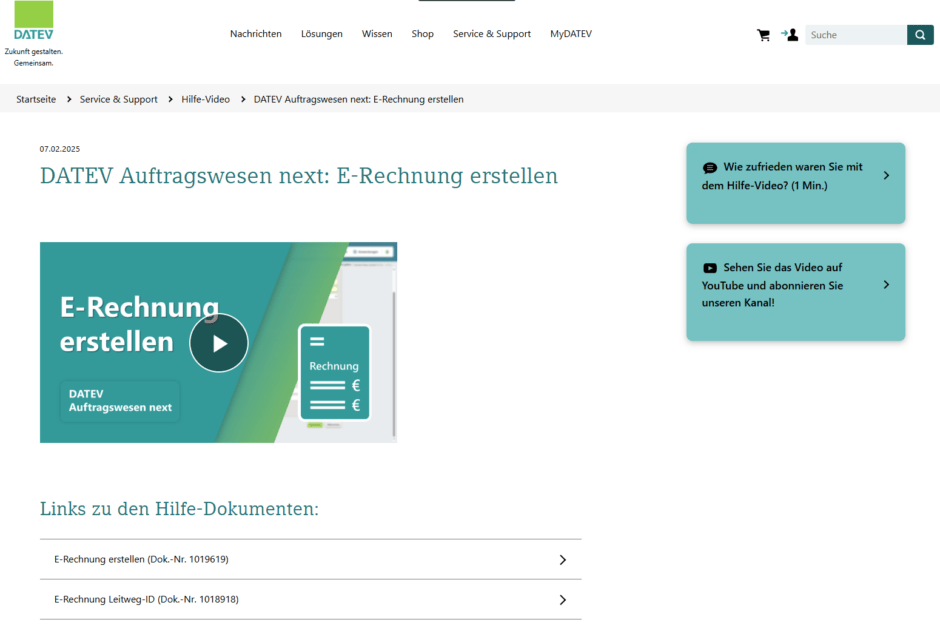The image size is (940, 628).
Task: Click the speech bubble feedback icon
Action: [x=710, y=168]
